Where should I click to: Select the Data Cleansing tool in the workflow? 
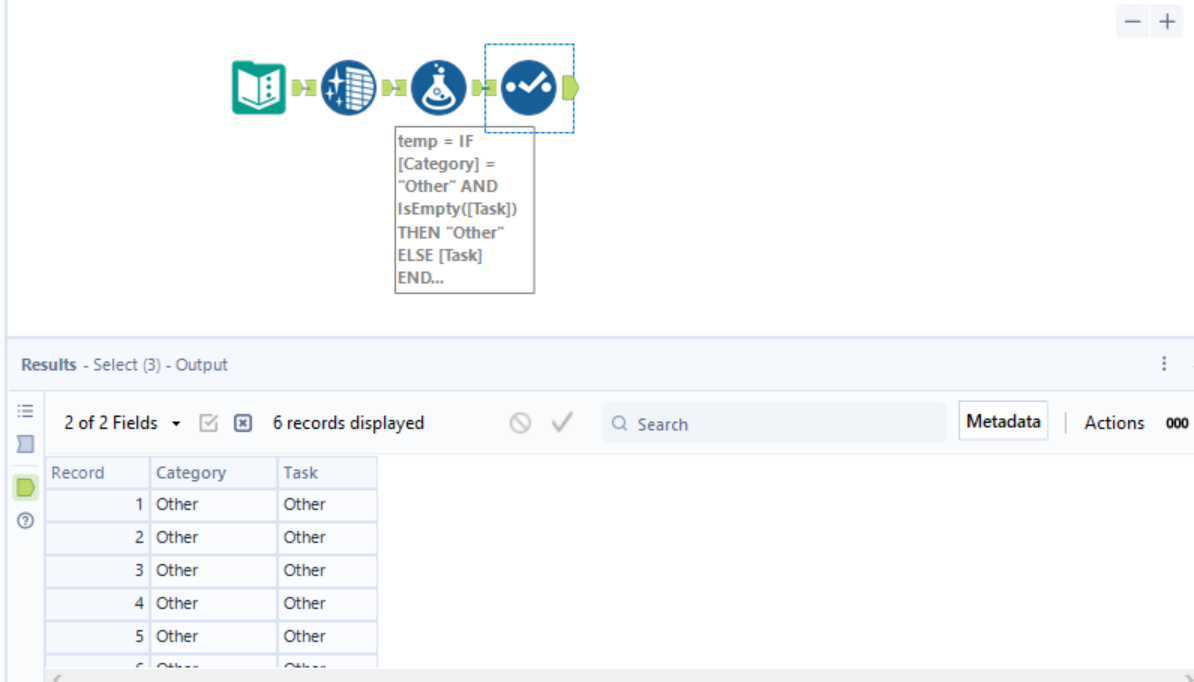click(347, 87)
